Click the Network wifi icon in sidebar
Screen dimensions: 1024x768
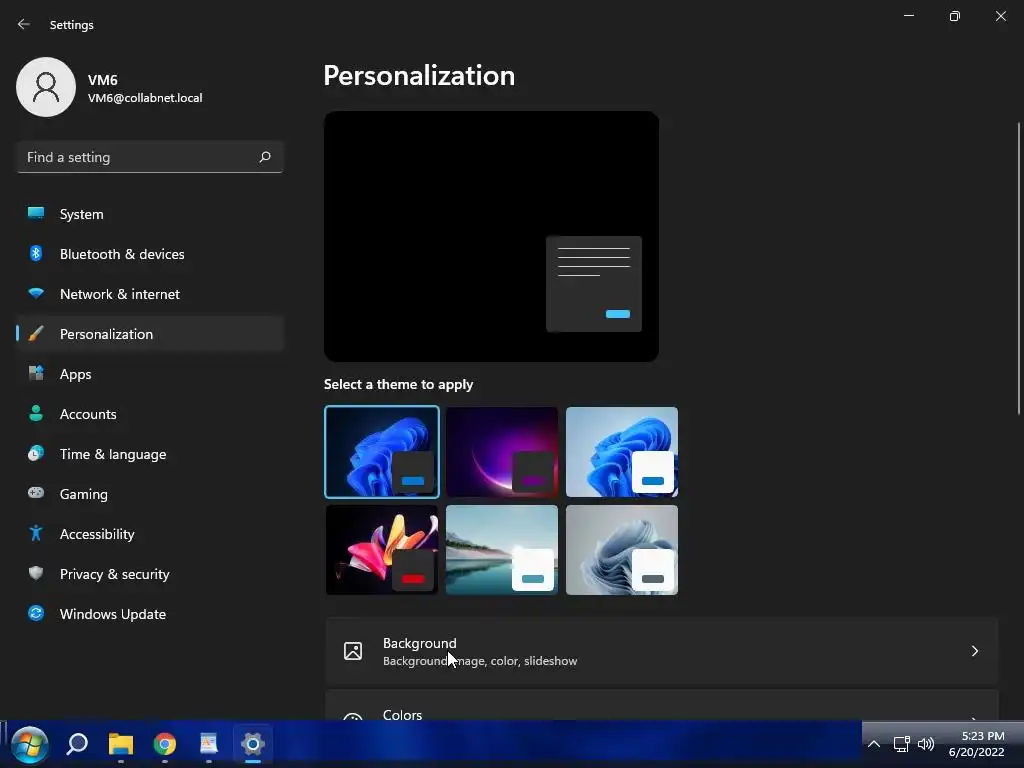[x=36, y=293]
